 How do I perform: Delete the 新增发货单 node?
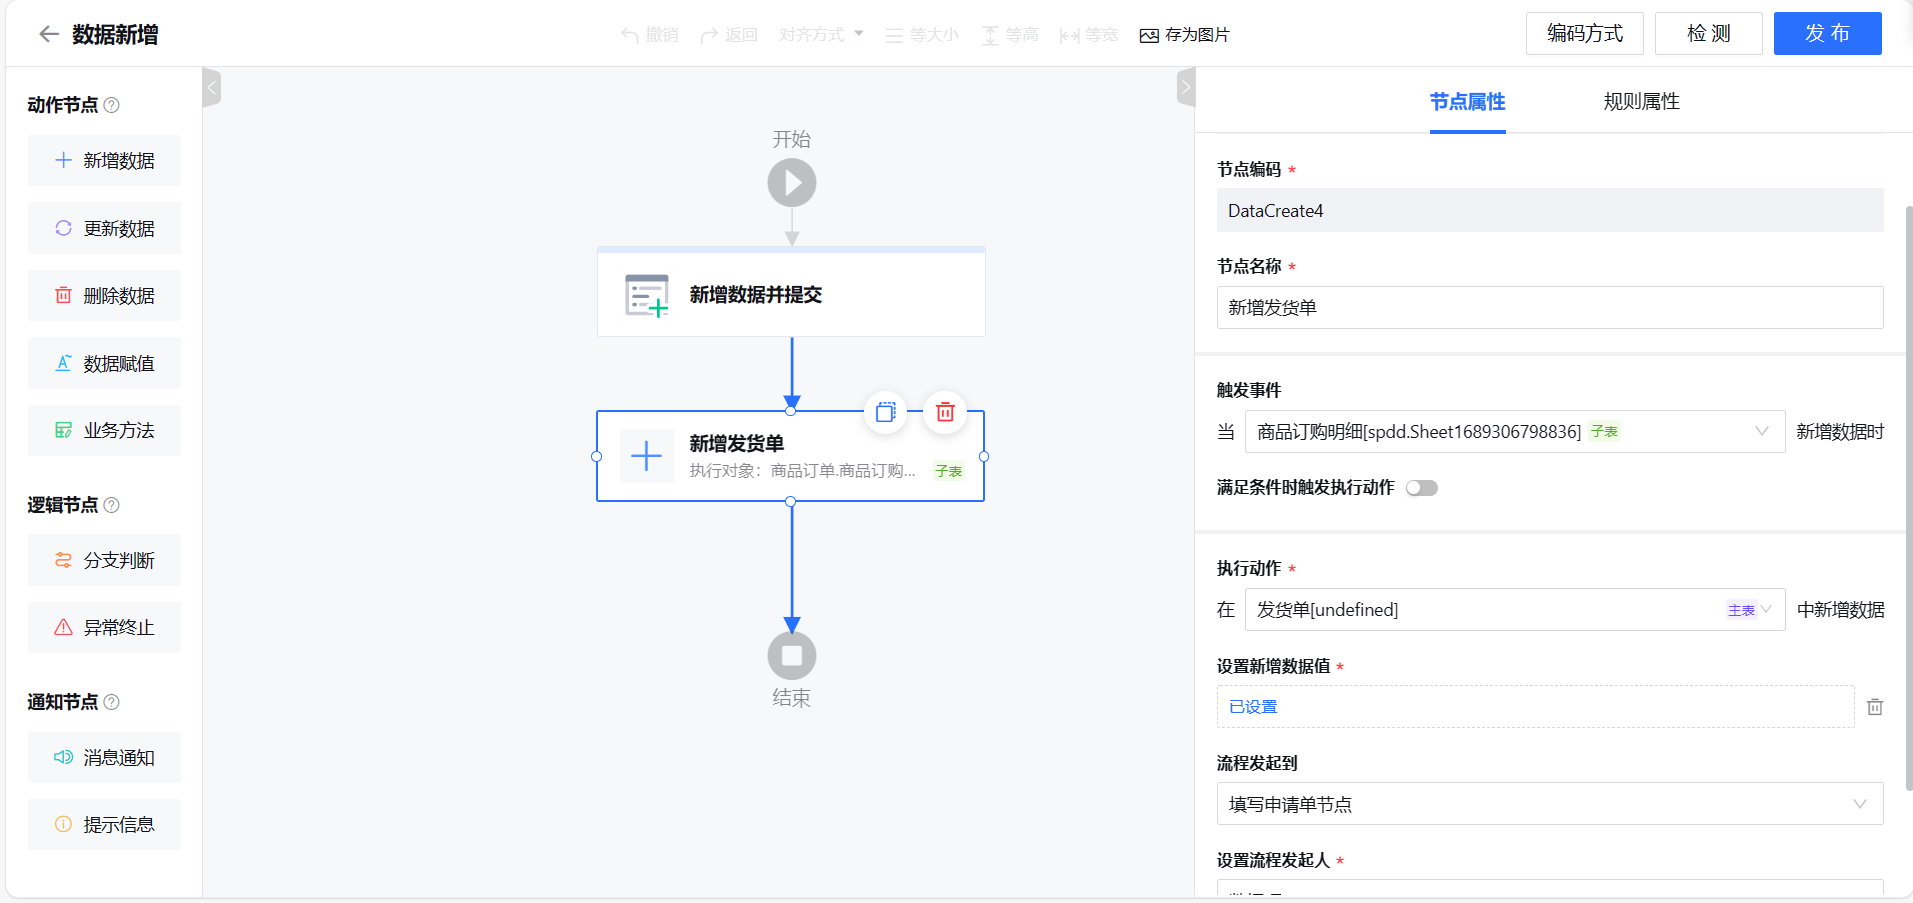point(945,412)
